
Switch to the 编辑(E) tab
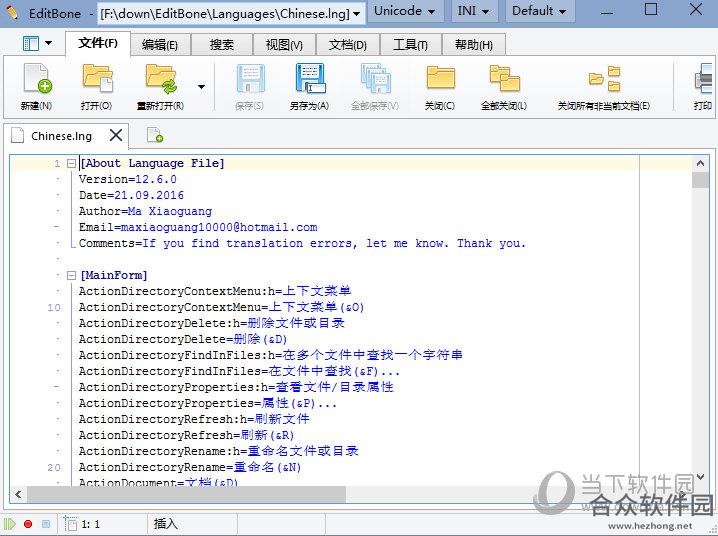tap(159, 45)
